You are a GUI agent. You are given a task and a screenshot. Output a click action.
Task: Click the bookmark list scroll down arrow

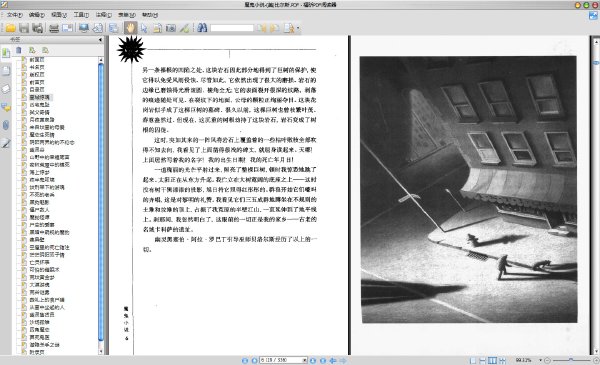coord(101,352)
